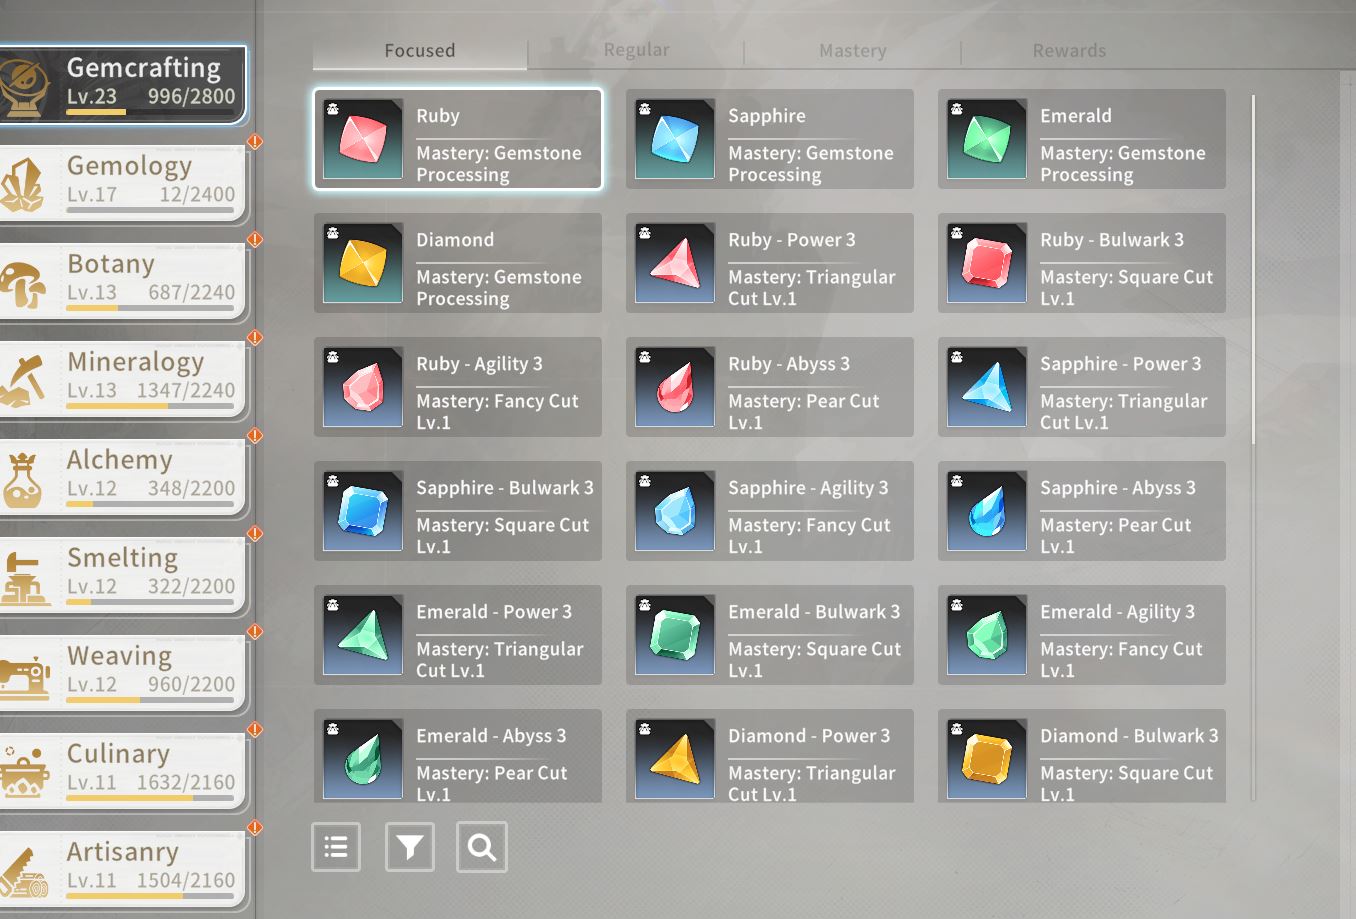Click the Gemology crystal icon

coord(22,185)
